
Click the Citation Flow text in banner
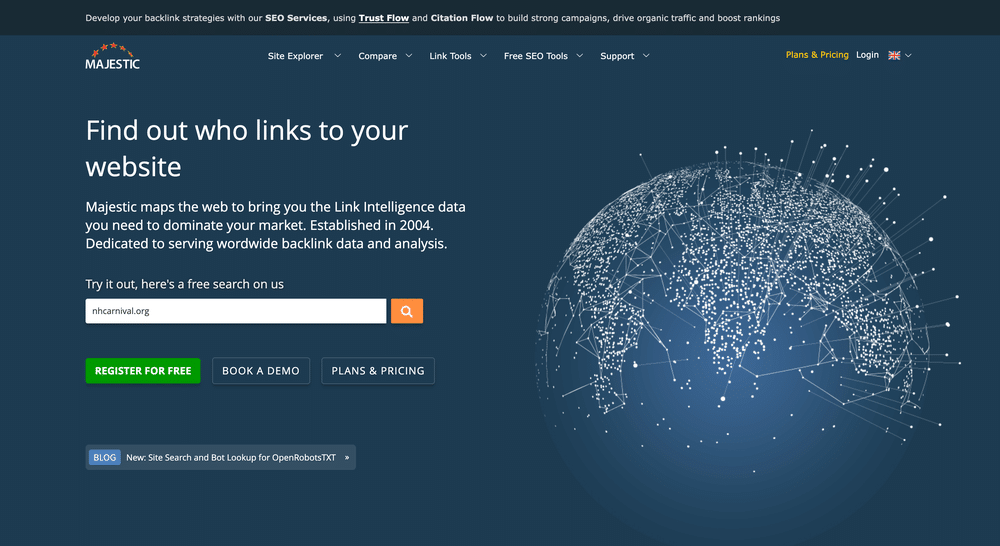(462, 18)
